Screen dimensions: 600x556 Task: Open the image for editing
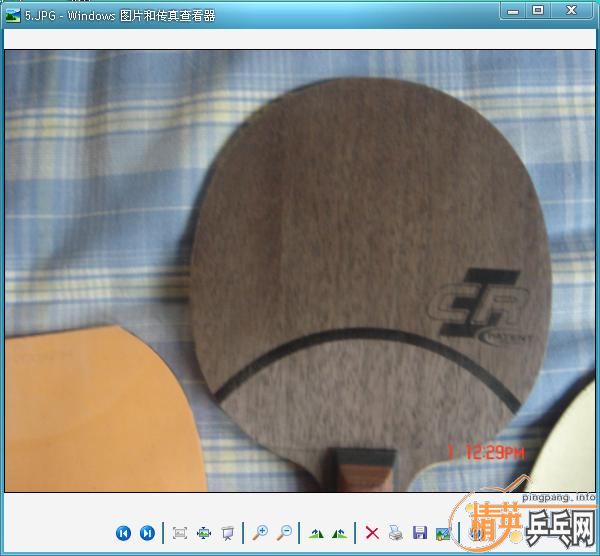click(443, 533)
